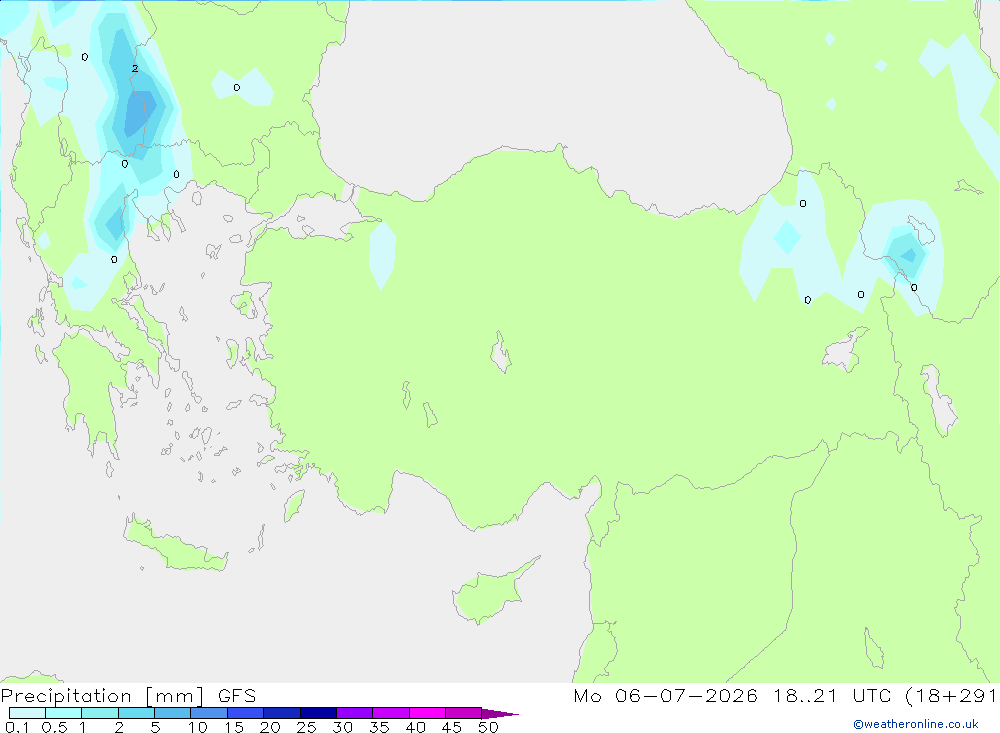1000x733 pixels.
Task: Click the "2" precipitation value on the map
Action: (x=135, y=68)
